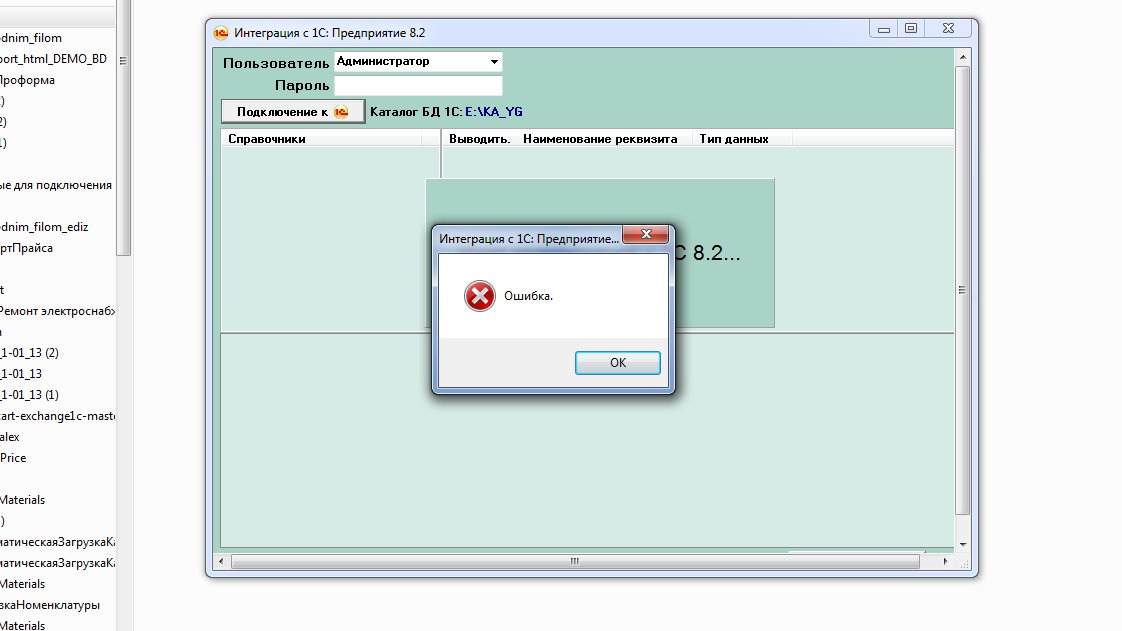The width and height of the screenshot is (1122, 631).
Task: Click the E:\KA_YG database catalog path
Action: pyautogui.click(x=494, y=112)
